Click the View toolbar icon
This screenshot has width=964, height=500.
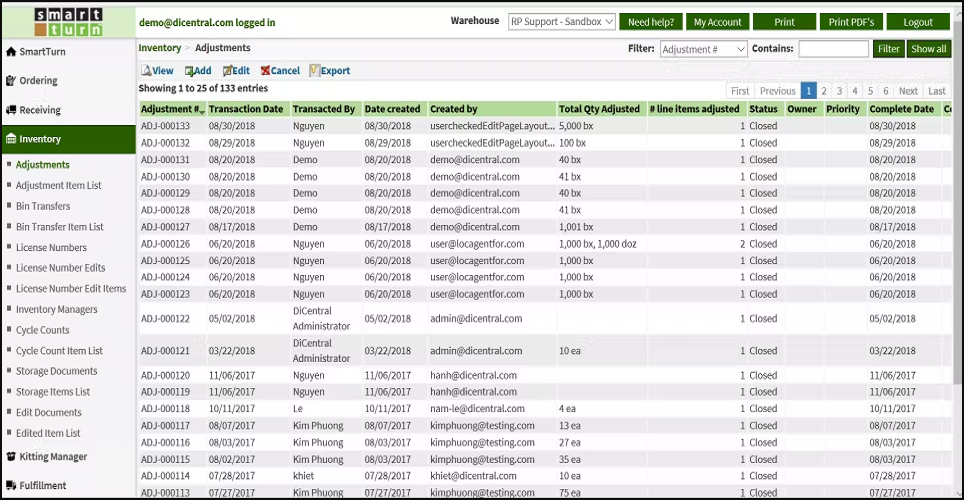tap(146, 71)
